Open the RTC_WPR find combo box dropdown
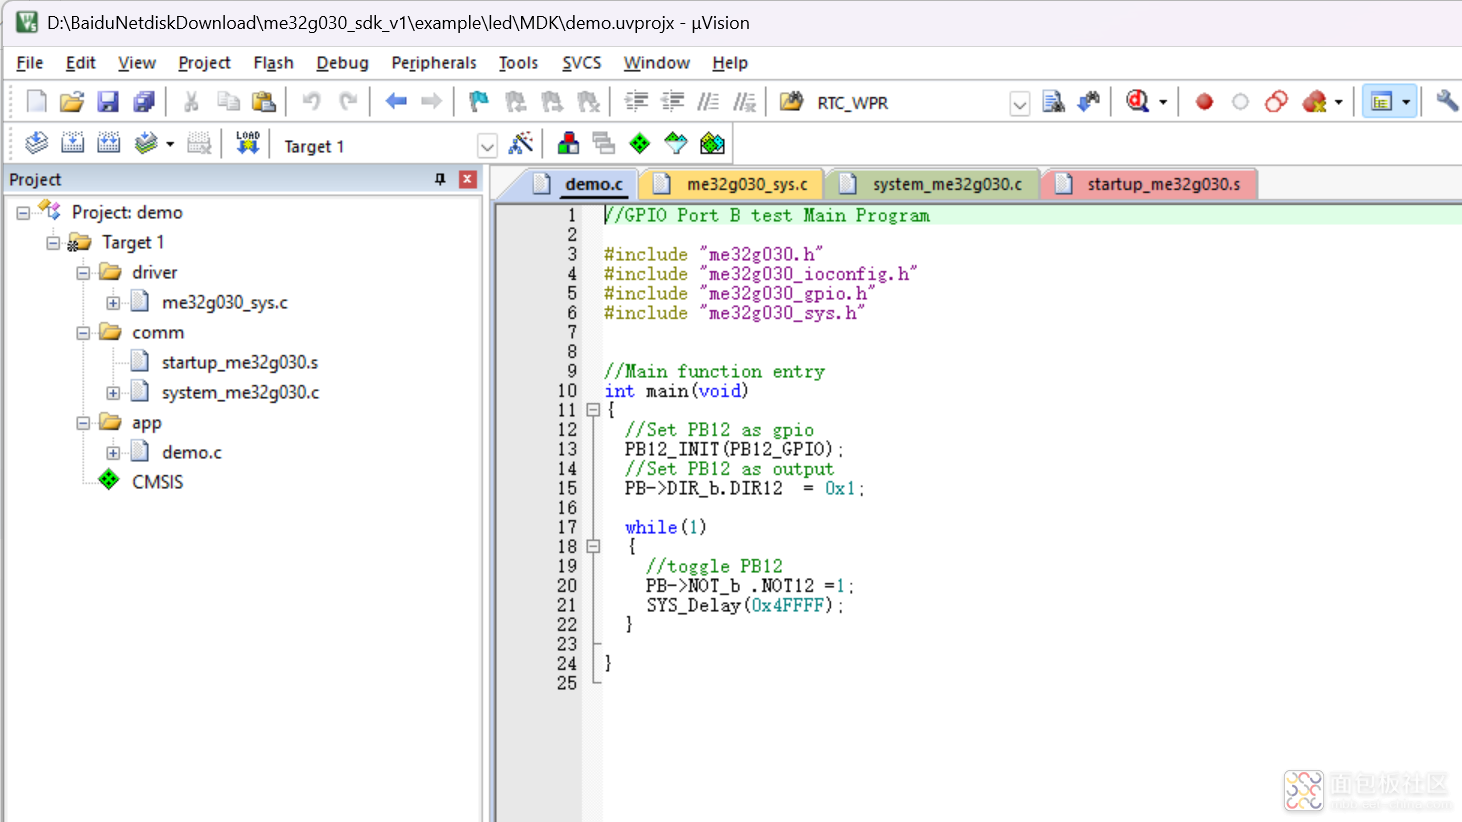This screenshot has width=1462, height=822. 1019,103
